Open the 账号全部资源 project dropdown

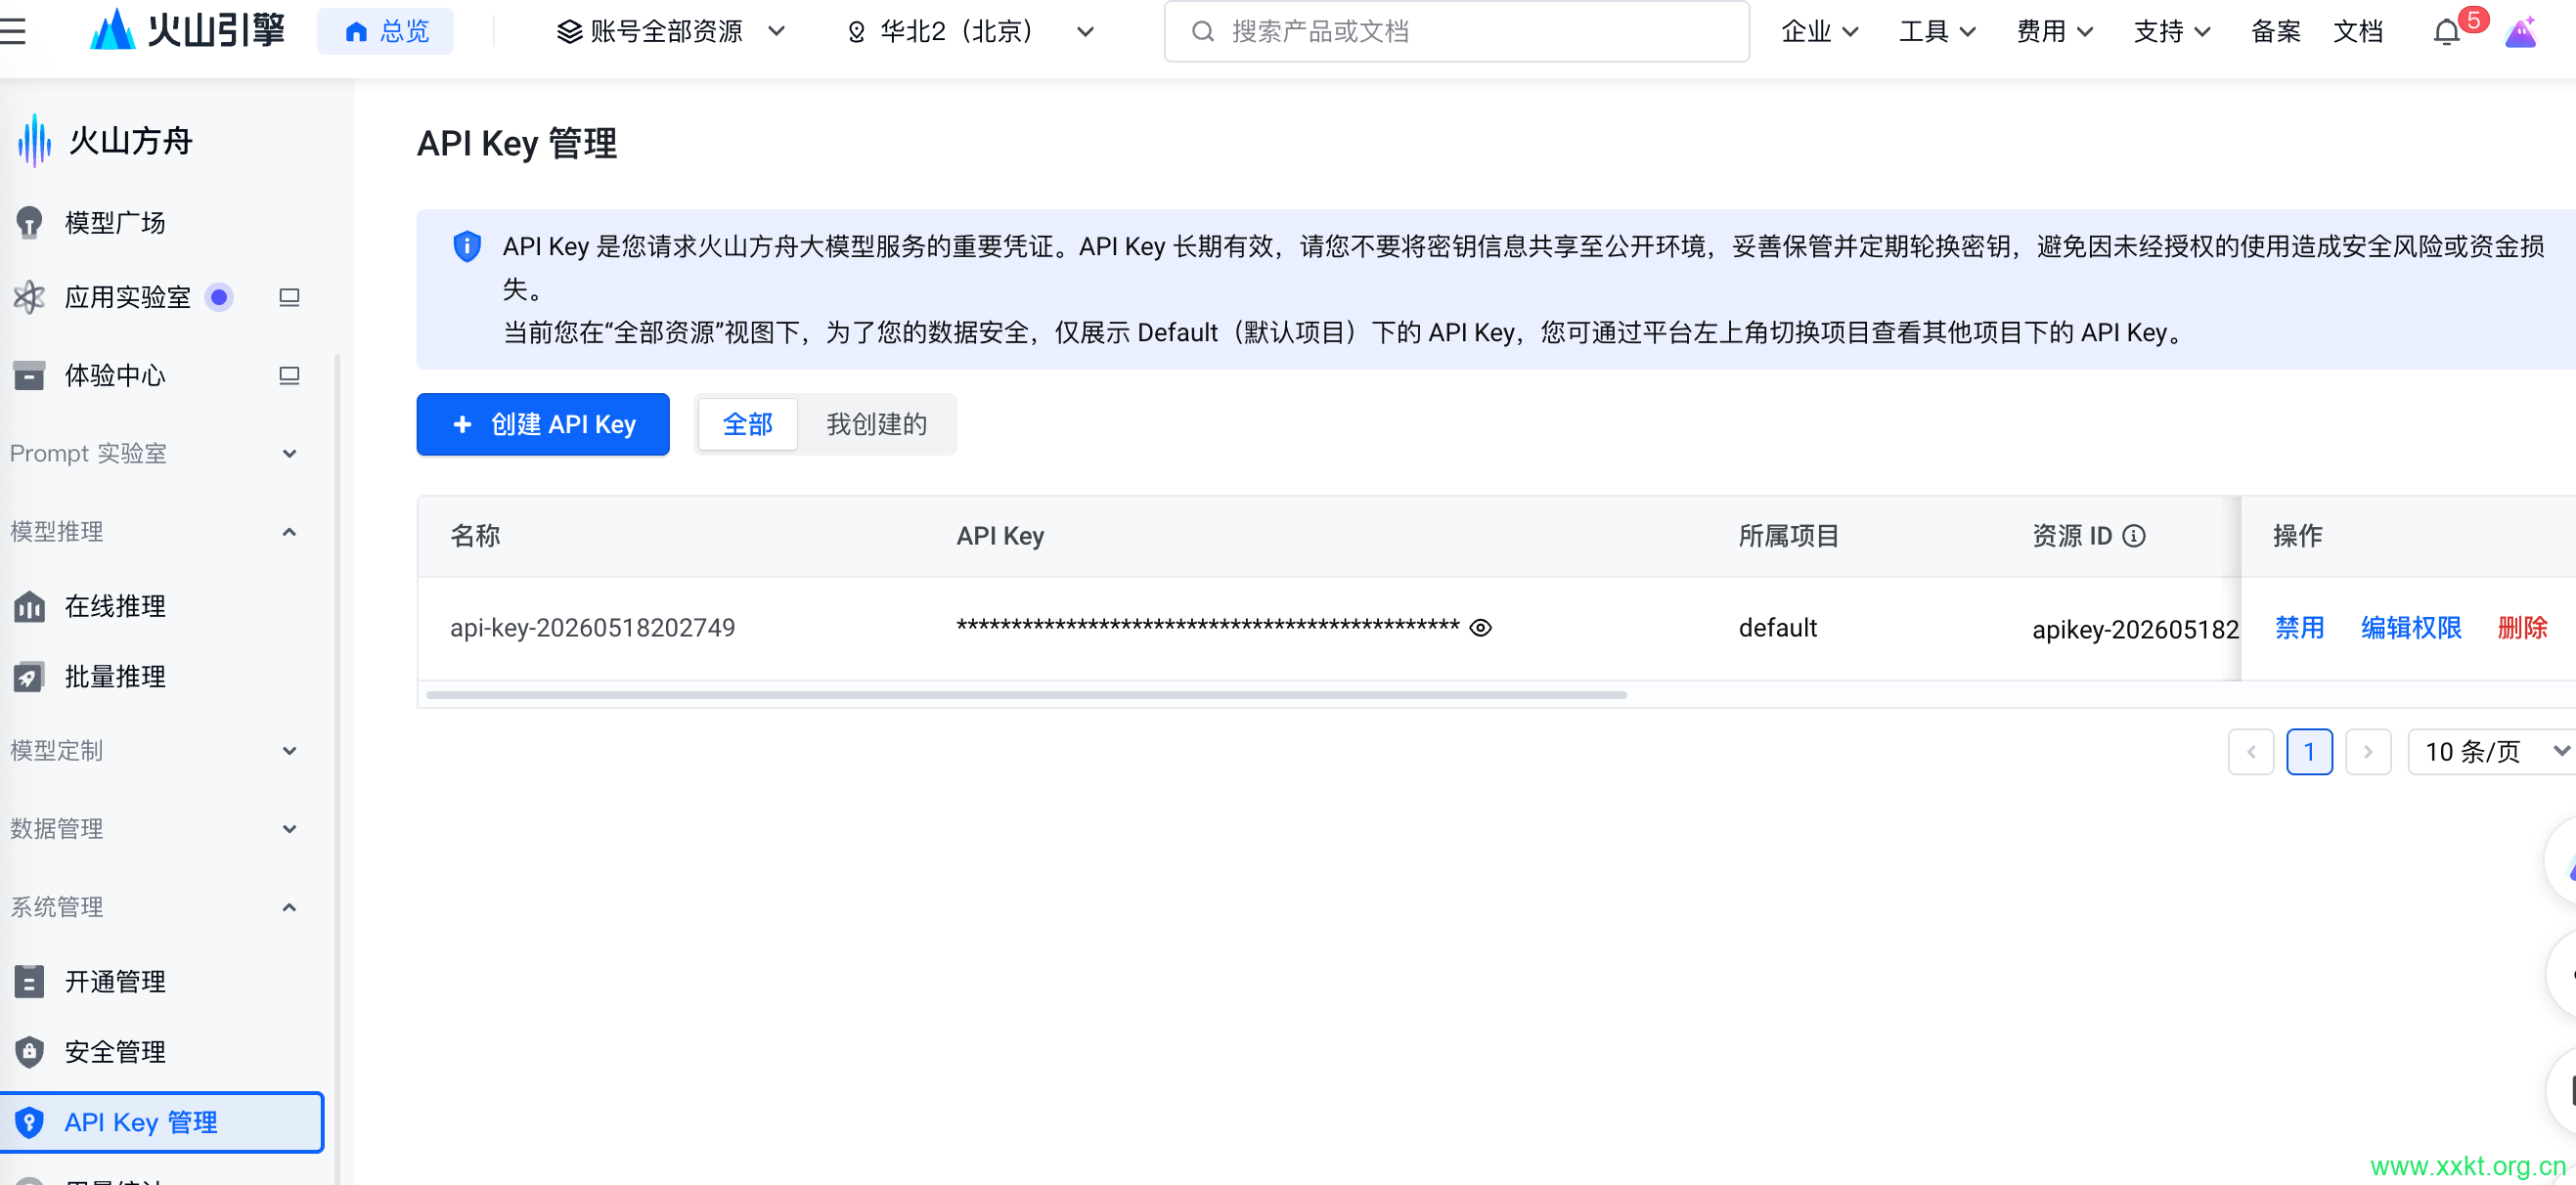tap(670, 32)
